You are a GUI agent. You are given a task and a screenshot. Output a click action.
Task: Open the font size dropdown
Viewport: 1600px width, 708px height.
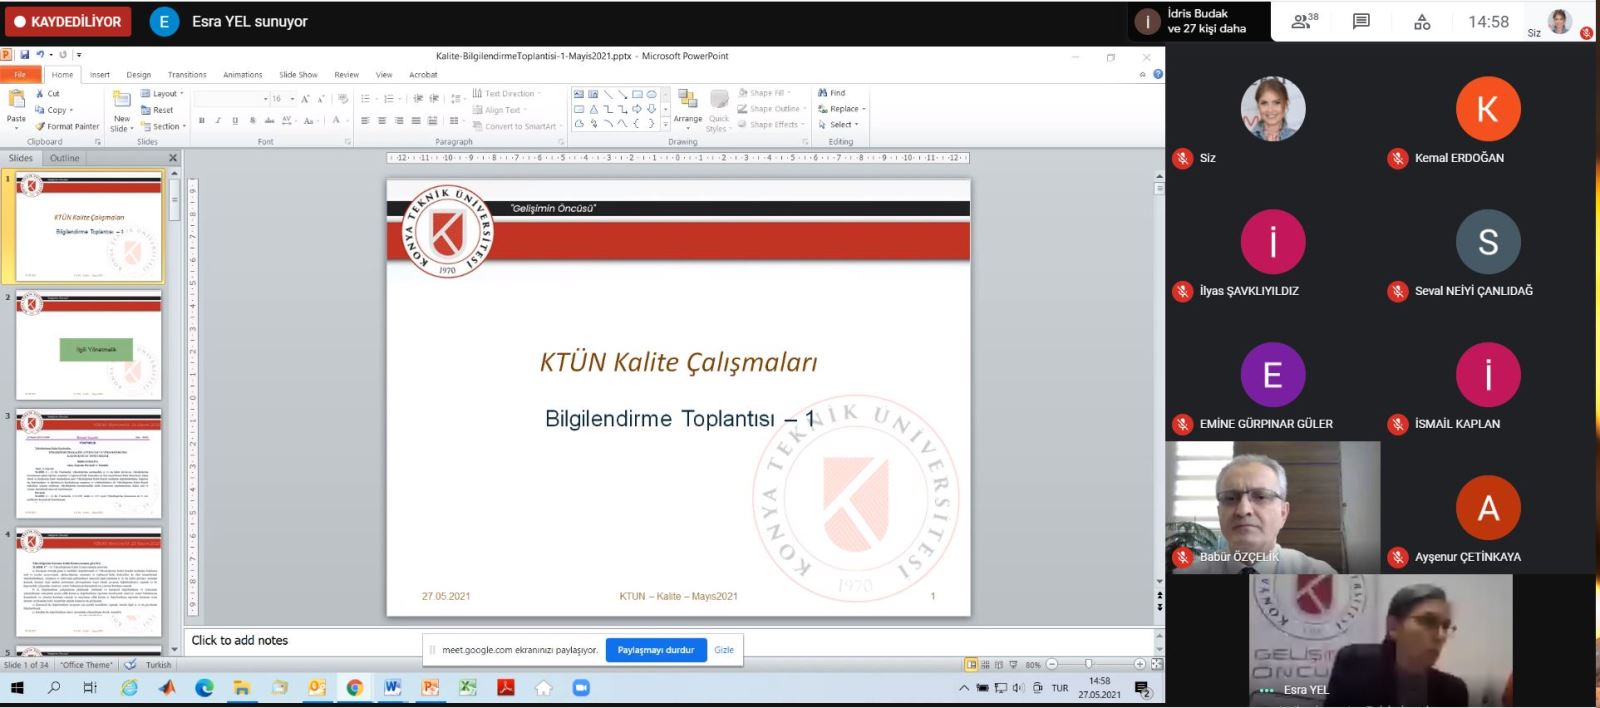pos(292,99)
